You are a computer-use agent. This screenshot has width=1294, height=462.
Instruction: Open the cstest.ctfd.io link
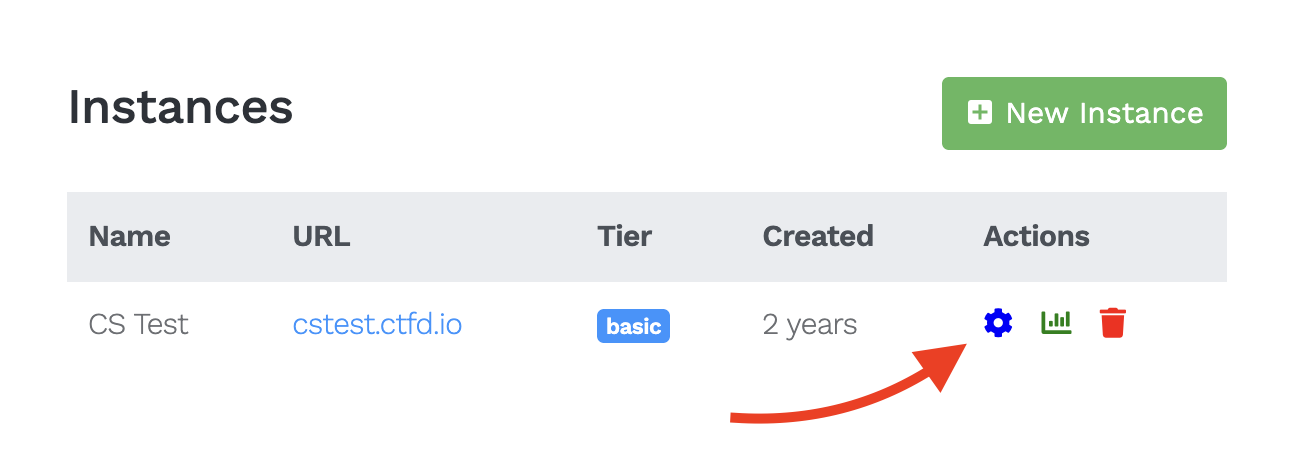pos(377,324)
